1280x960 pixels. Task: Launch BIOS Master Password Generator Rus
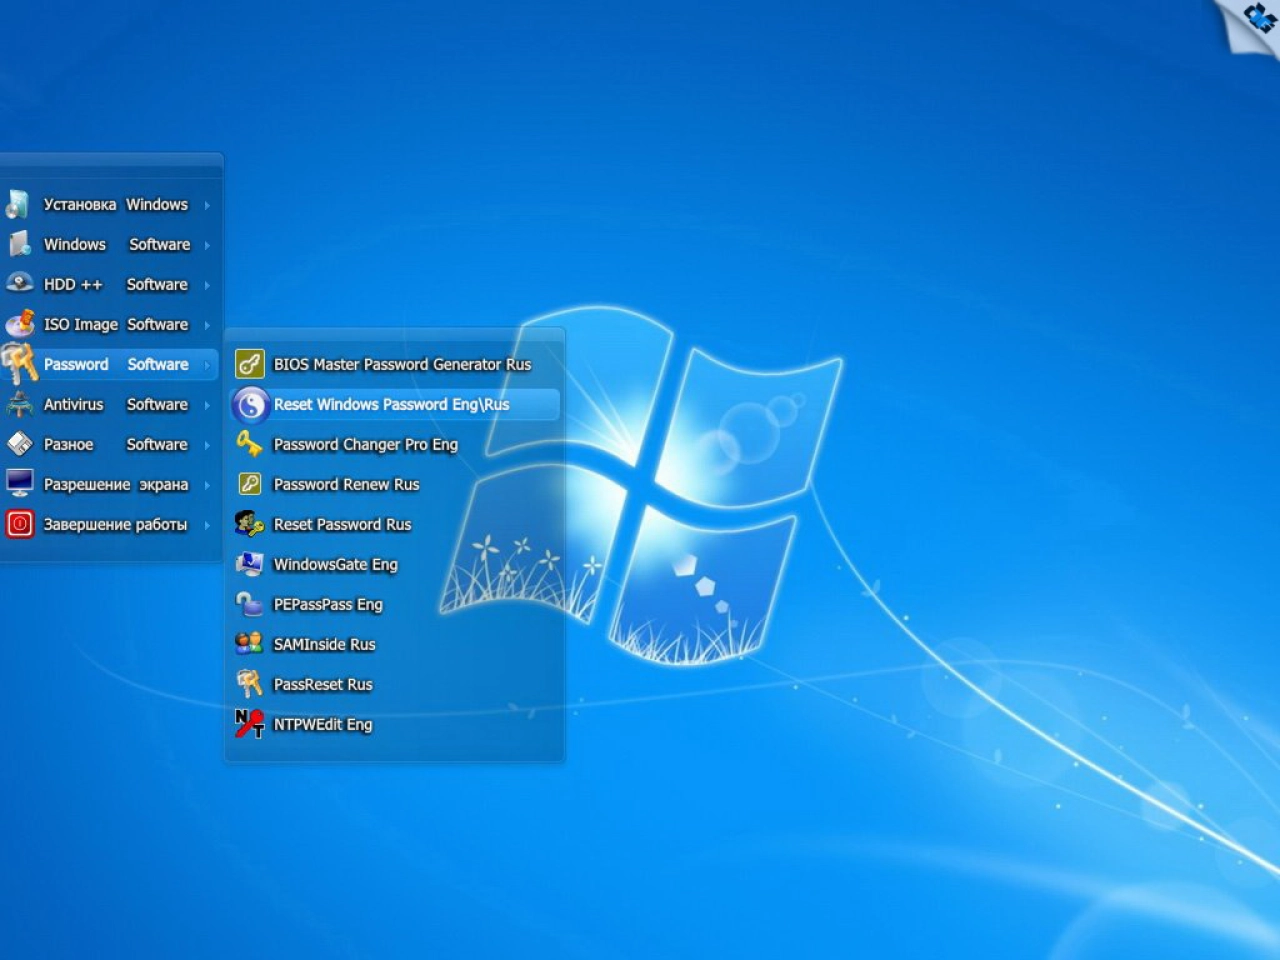point(395,364)
